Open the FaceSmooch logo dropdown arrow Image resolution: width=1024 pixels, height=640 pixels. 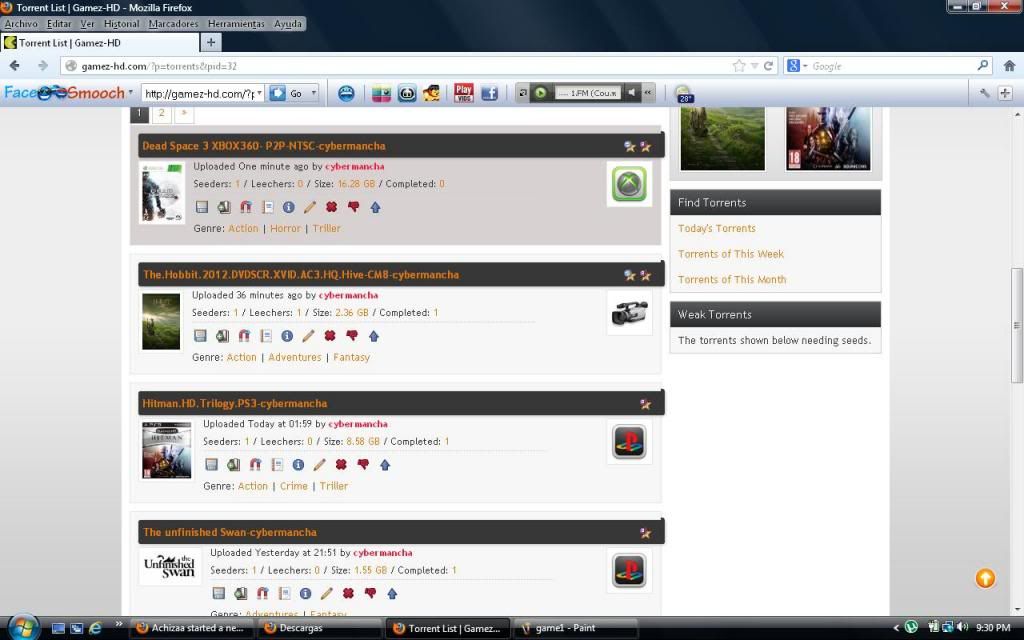[131, 92]
